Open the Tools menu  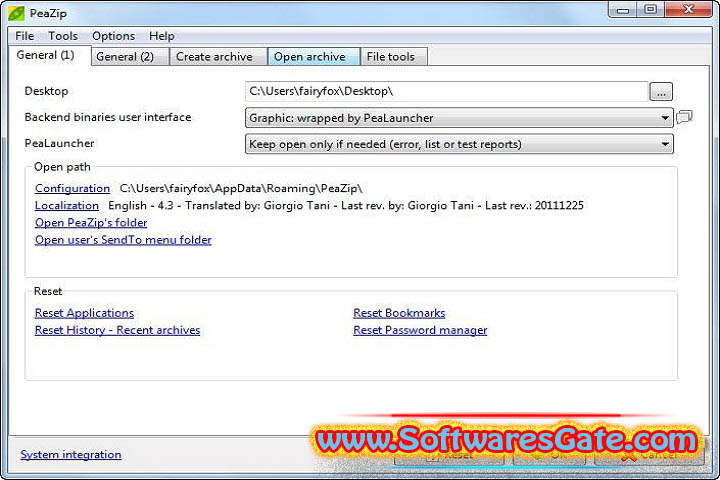click(63, 36)
